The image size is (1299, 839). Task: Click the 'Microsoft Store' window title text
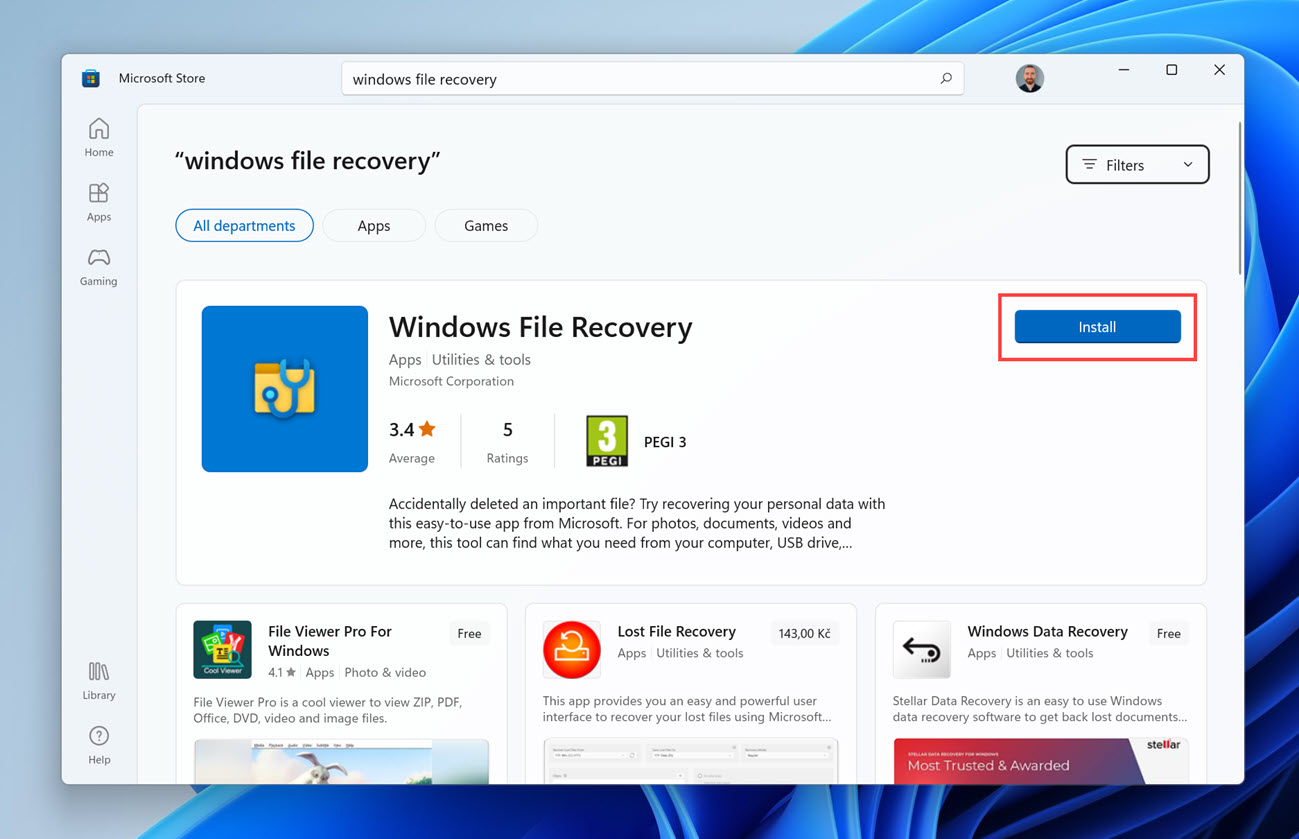click(x=162, y=78)
